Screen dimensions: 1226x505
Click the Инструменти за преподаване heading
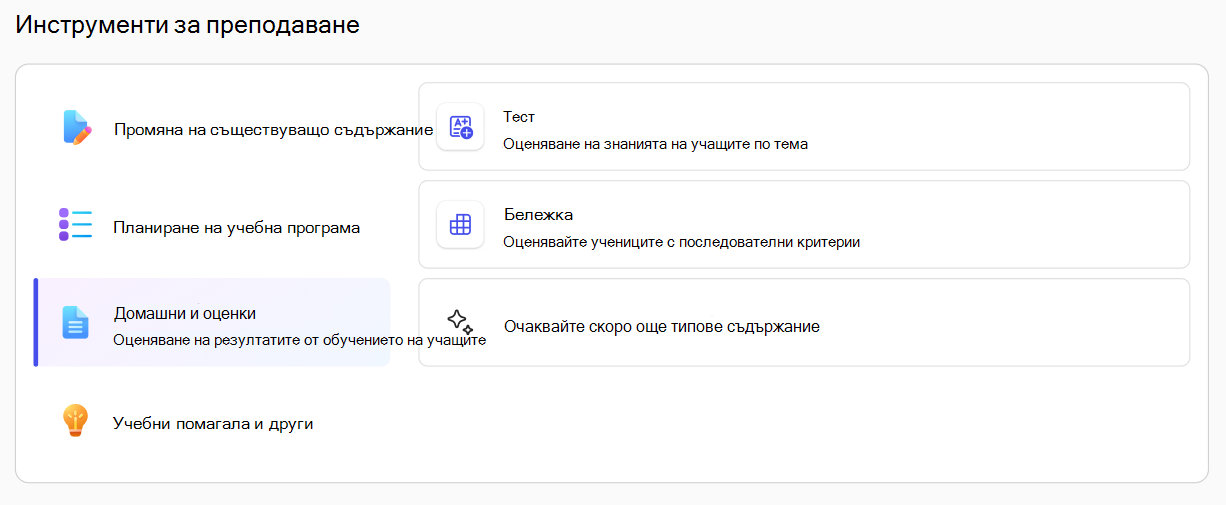pos(187,25)
